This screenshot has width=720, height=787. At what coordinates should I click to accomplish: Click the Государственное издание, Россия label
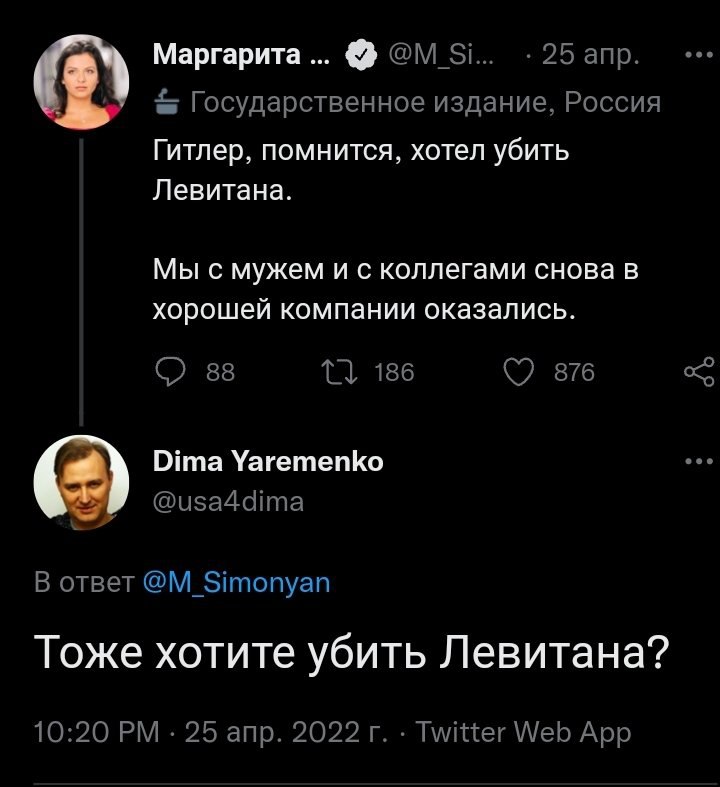tap(425, 103)
